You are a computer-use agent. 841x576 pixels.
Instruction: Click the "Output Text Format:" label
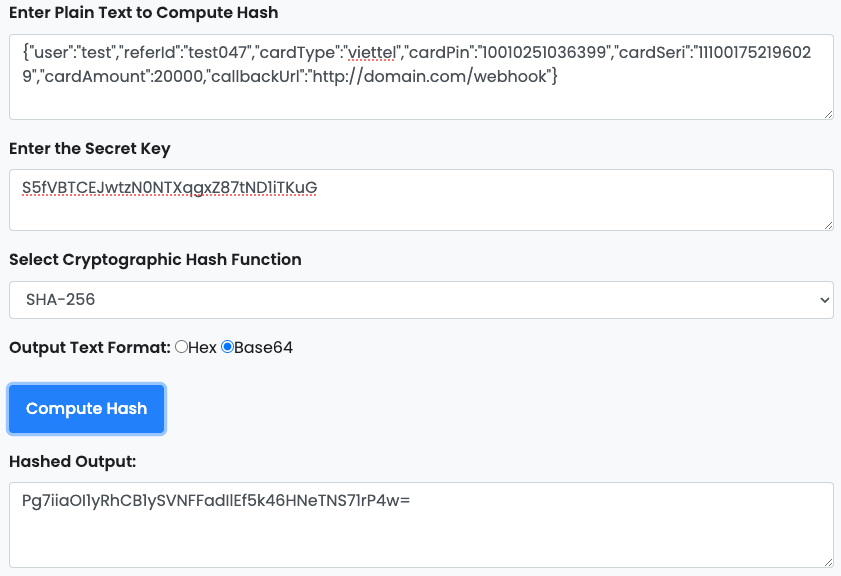pos(90,347)
